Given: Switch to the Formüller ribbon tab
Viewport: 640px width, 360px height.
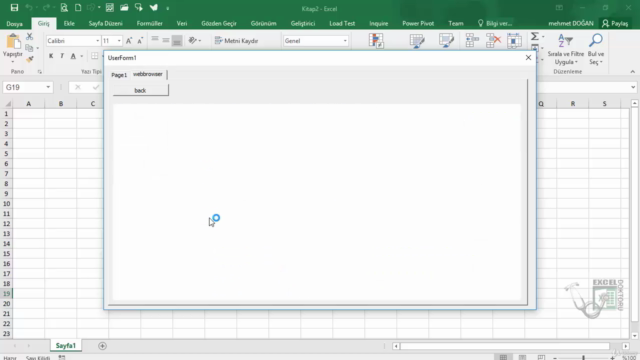Looking at the screenshot, I should coord(149,23).
